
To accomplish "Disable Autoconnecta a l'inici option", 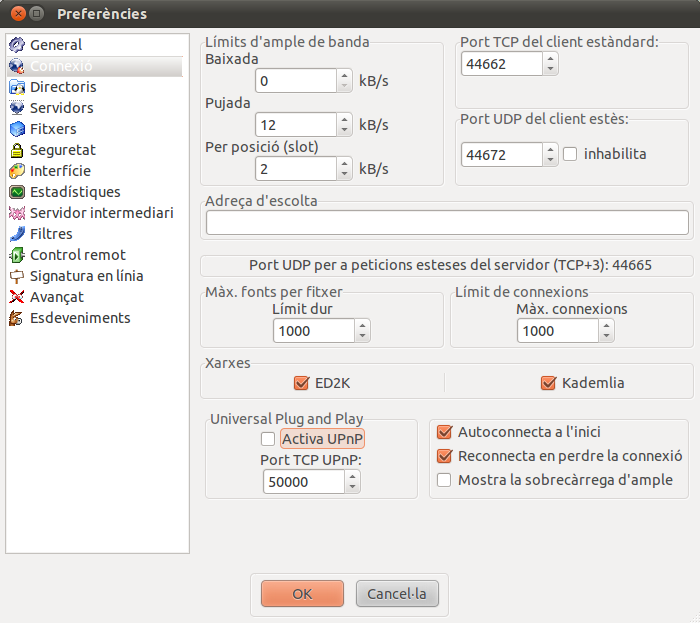I will pos(444,432).
